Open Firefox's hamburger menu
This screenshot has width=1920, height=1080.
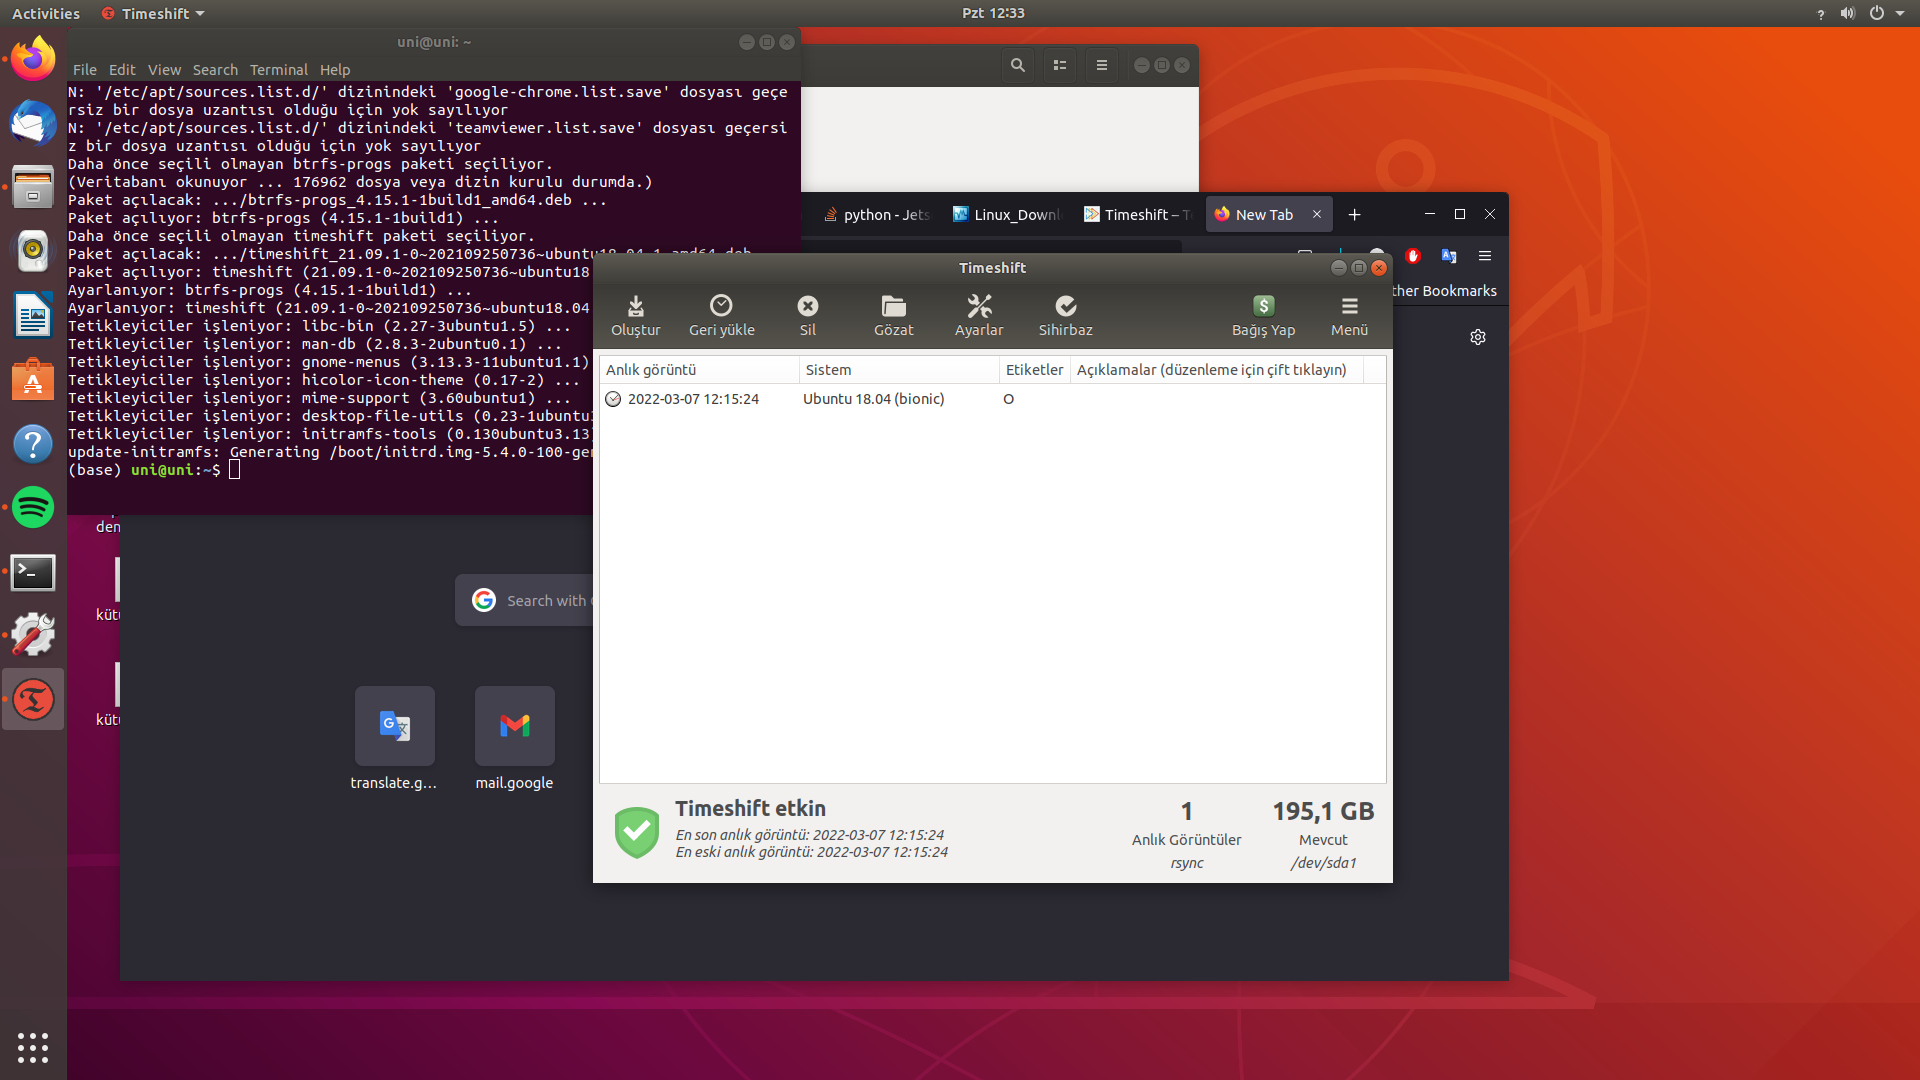pyautogui.click(x=1485, y=256)
